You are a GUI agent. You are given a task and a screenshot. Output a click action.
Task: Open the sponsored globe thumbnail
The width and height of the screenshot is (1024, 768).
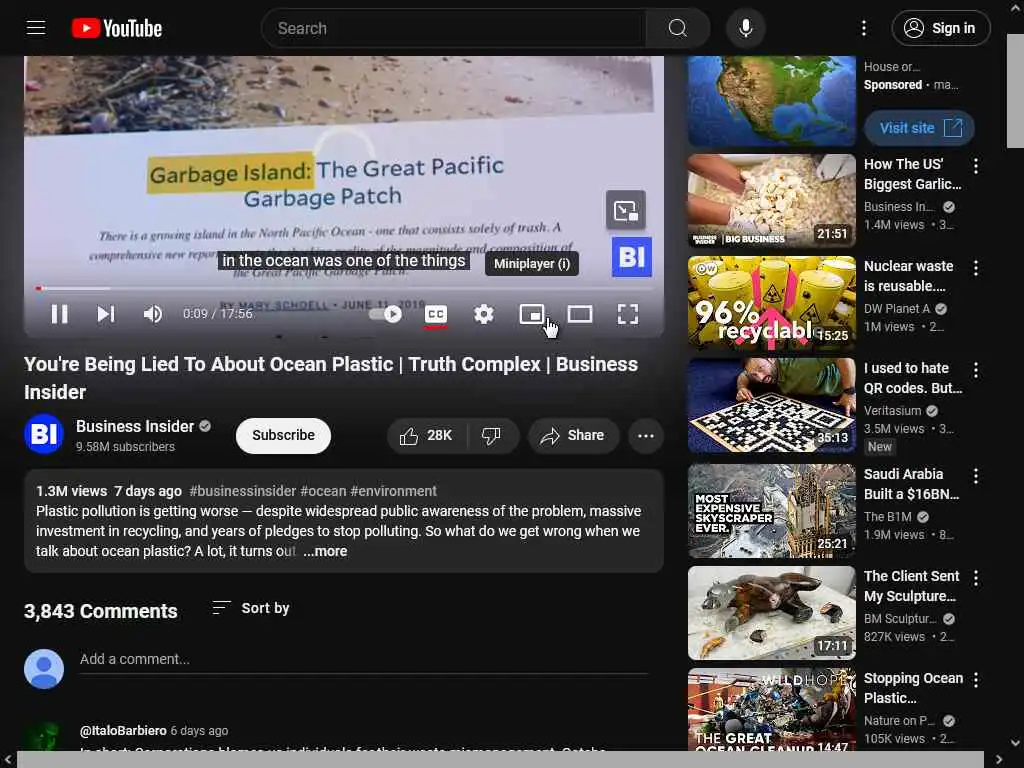(x=771, y=101)
